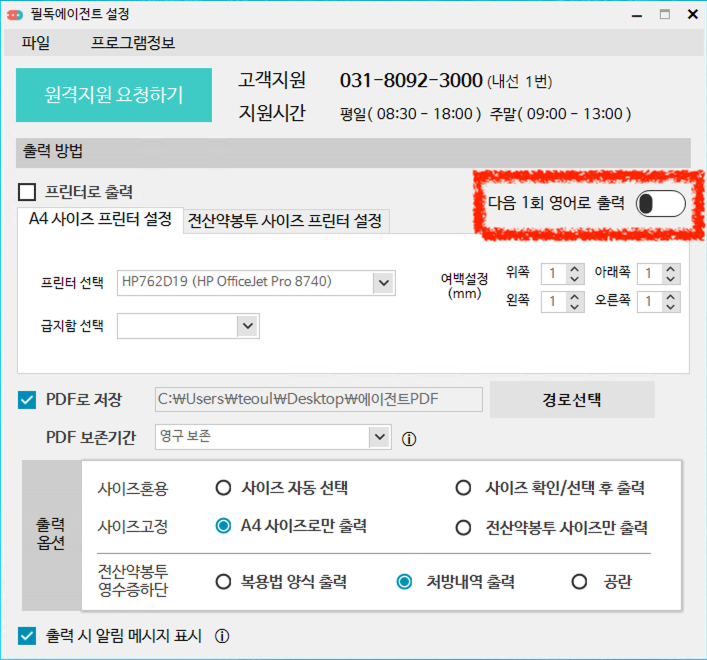Image resolution: width=707 pixels, height=660 pixels.
Task: Click the info icon beside 알림 메시지 표시
Action: [223, 636]
